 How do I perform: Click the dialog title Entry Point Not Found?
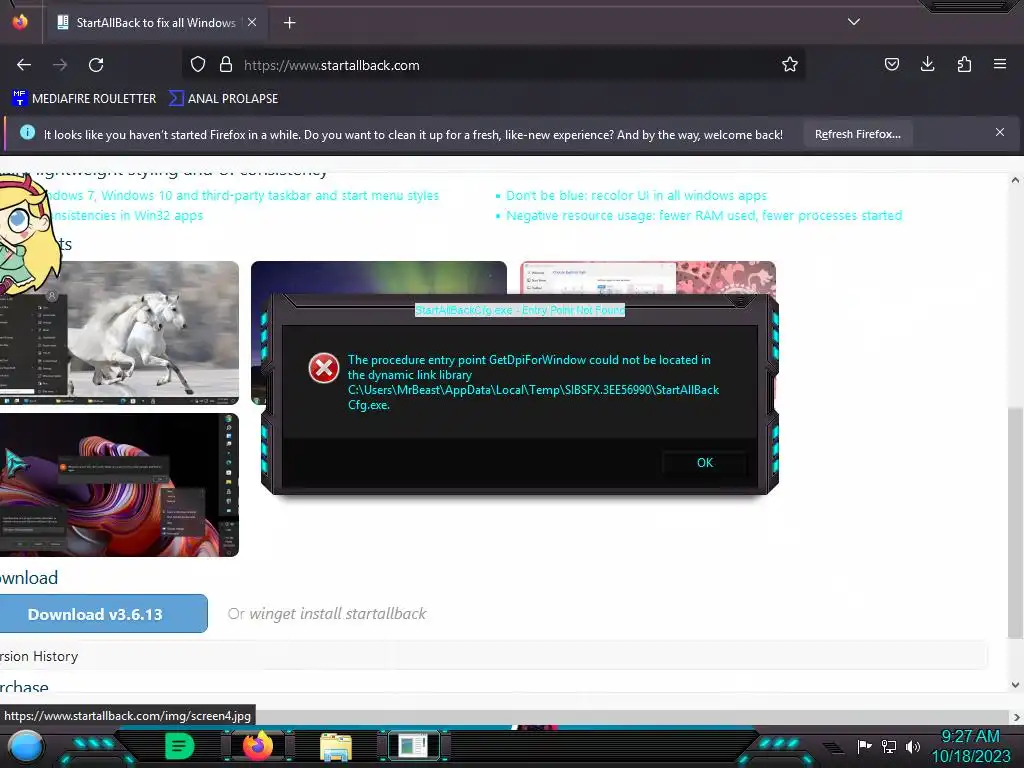coord(520,310)
